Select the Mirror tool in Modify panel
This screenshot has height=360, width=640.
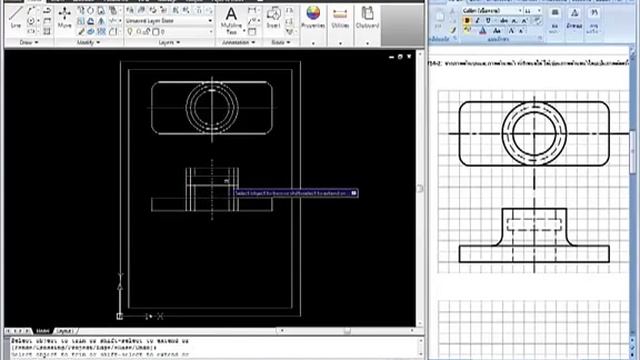101,21
